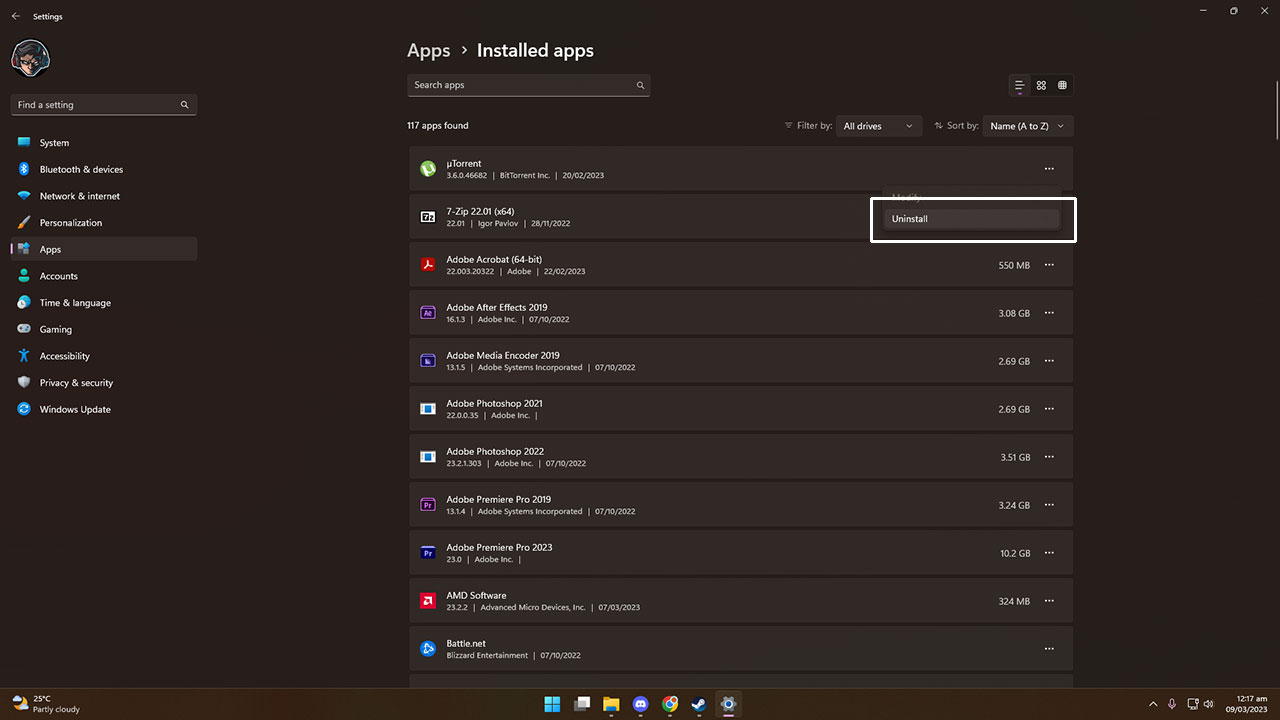Image resolution: width=1280 pixels, height=720 pixels.
Task: Open more options for Adobe Acrobat (64-bit)
Action: pyautogui.click(x=1049, y=265)
